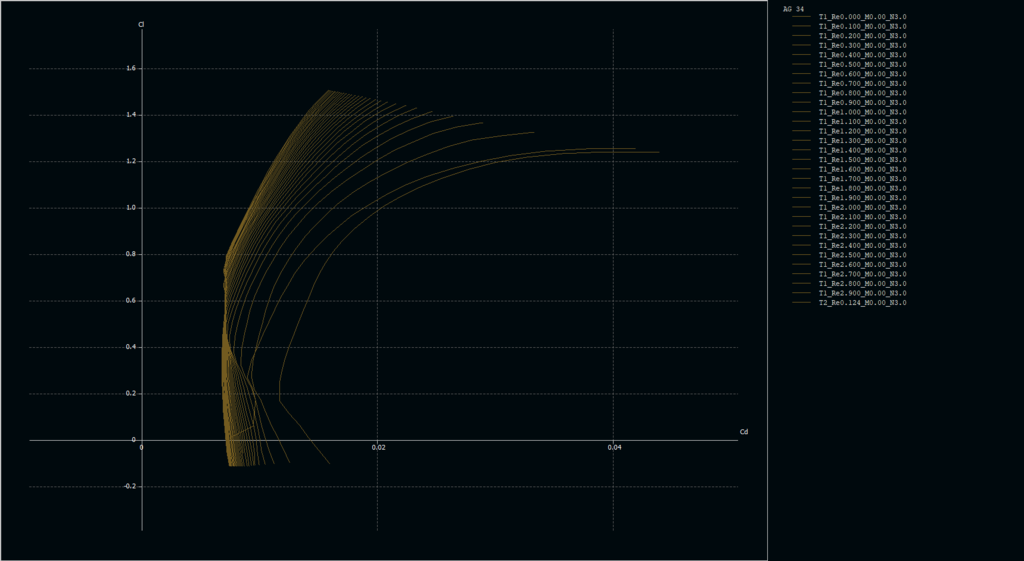Viewport: 1024px width, 561px height.
Task: Click the AG 34 airfoil legend title
Action: (x=793, y=8)
